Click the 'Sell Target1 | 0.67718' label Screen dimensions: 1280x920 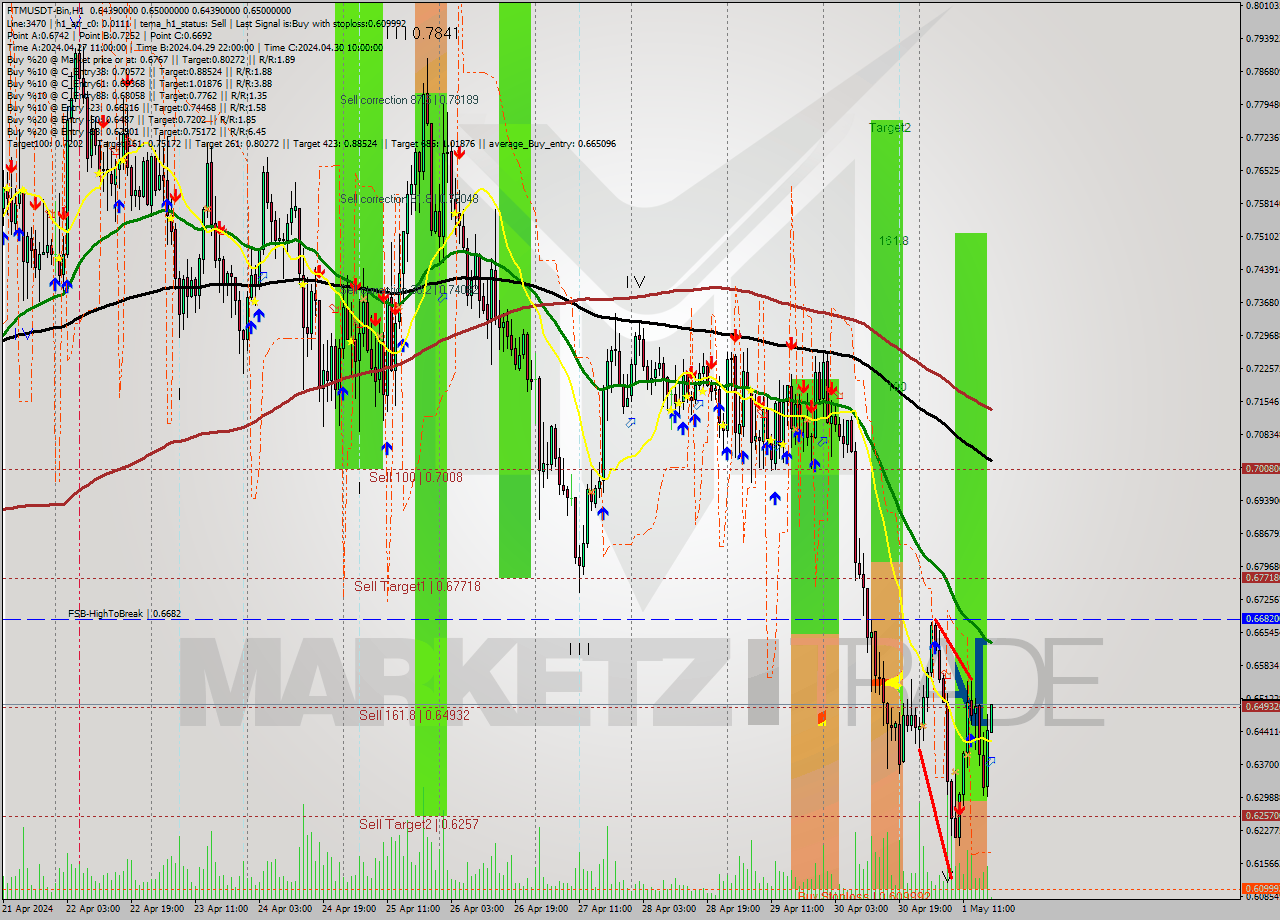tap(417, 586)
